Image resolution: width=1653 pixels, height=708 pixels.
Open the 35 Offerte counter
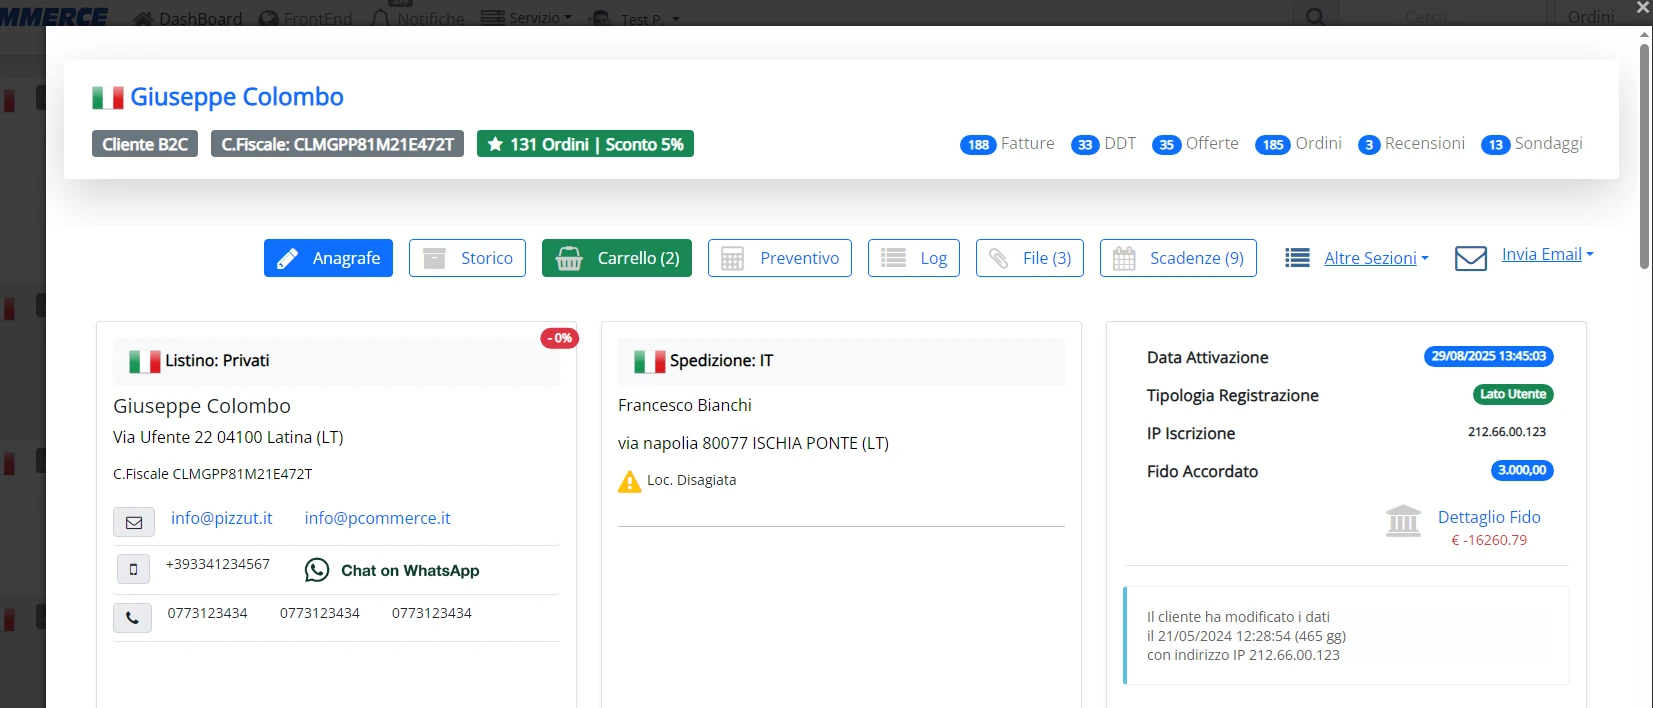coord(1195,144)
